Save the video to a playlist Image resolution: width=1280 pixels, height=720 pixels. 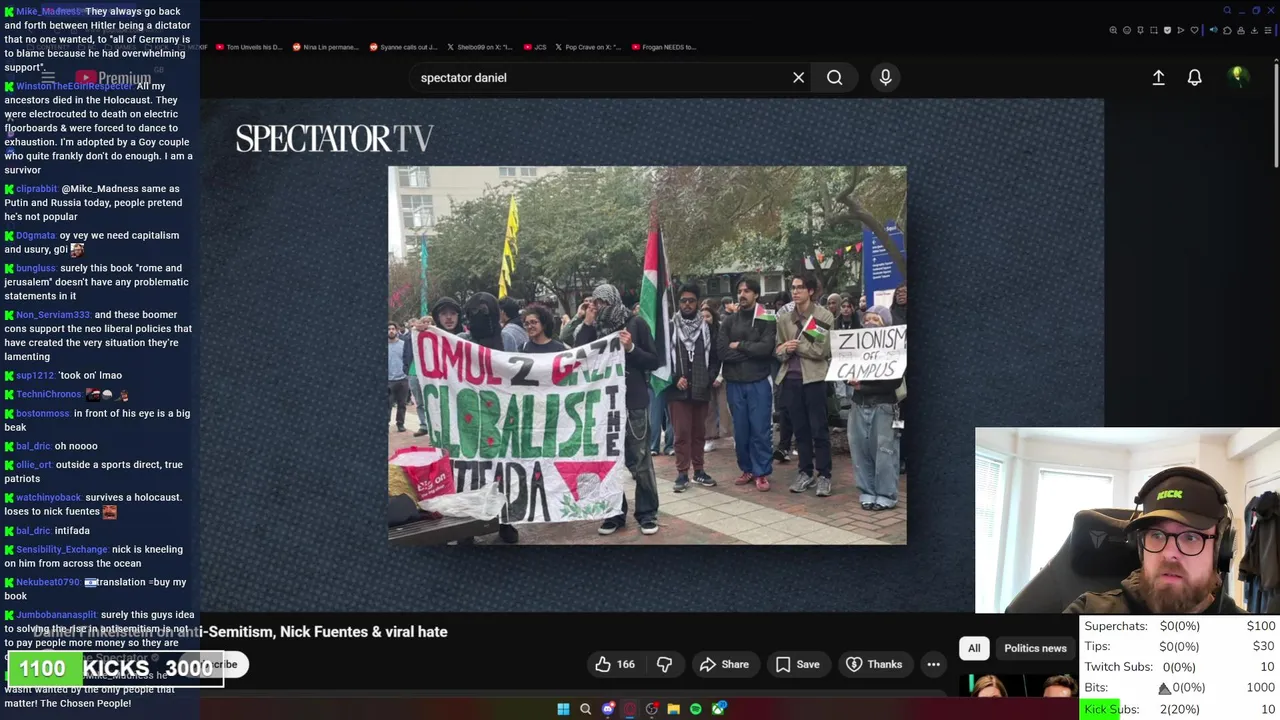point(797,664)
